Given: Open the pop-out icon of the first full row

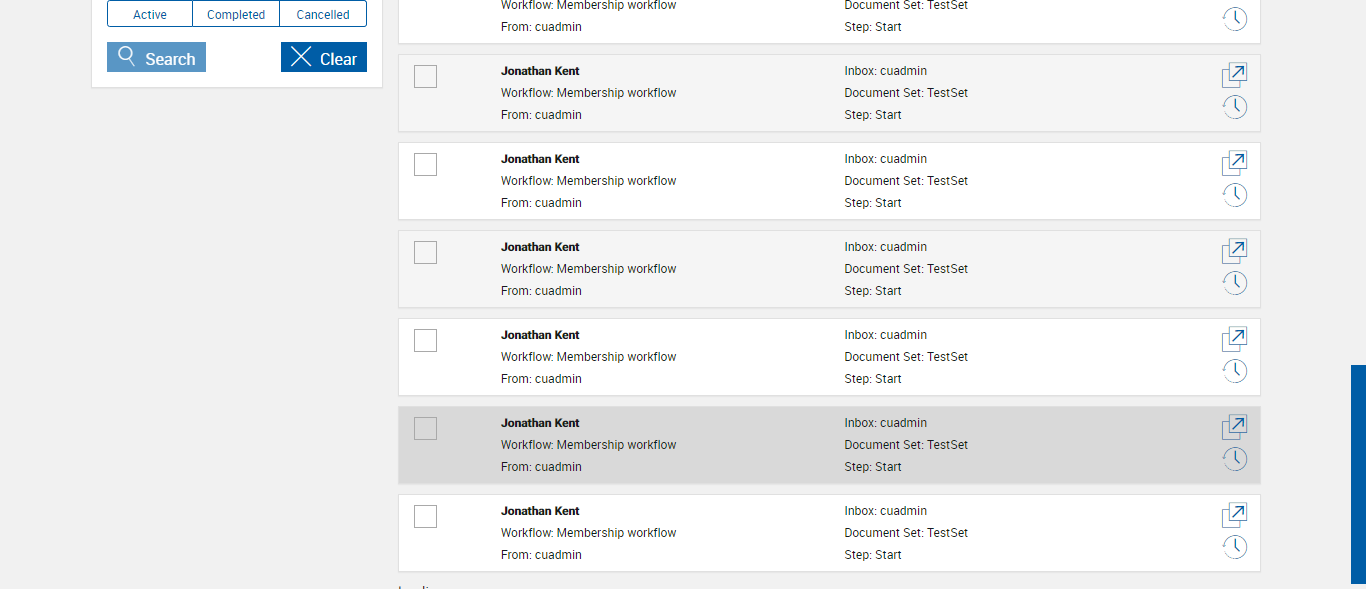Looking at the screenshot, I should pos(1235,75).
